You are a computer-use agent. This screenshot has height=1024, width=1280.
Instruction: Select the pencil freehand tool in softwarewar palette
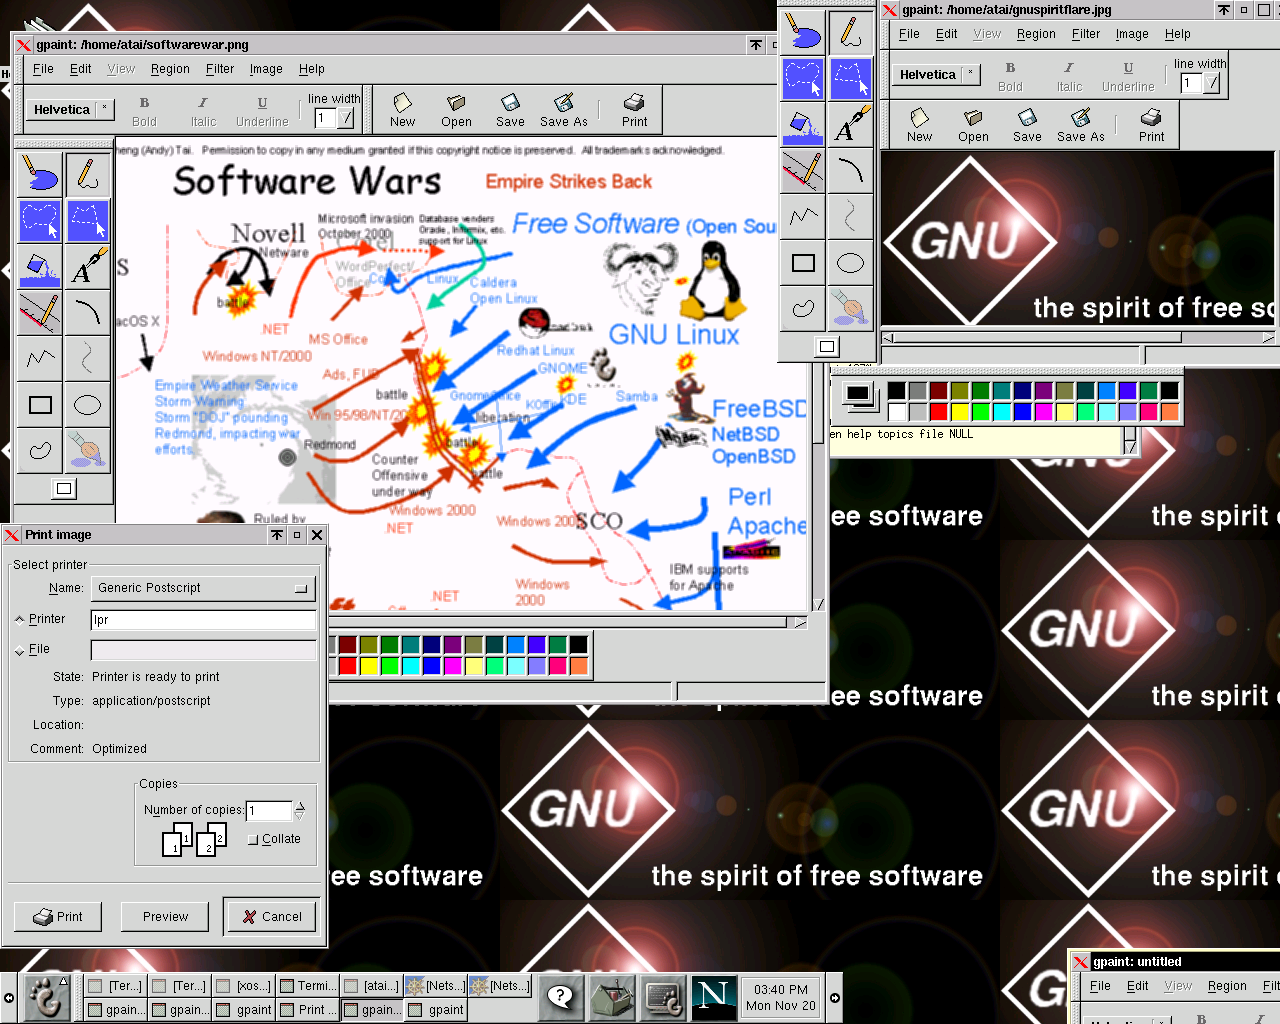(x=87, y=175)
